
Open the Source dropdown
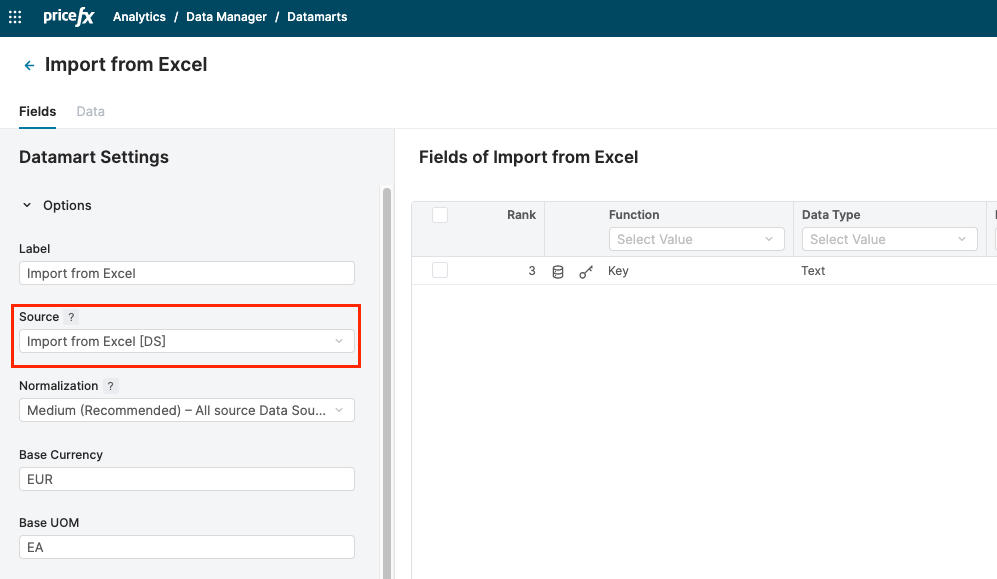(x=186, y=341)
